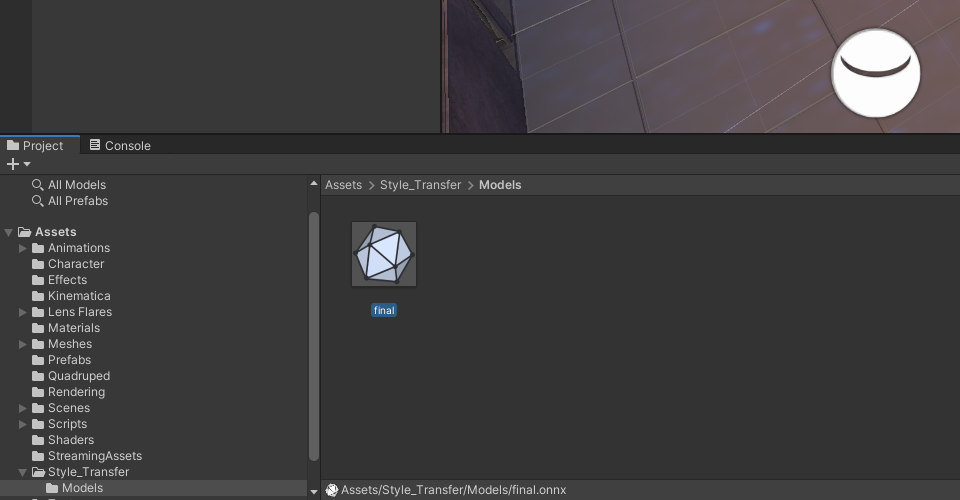The width and height of the screenshot is (960, 500).
Task: Expand the Scripts folder arrow
Action: [x=23, y=424]
